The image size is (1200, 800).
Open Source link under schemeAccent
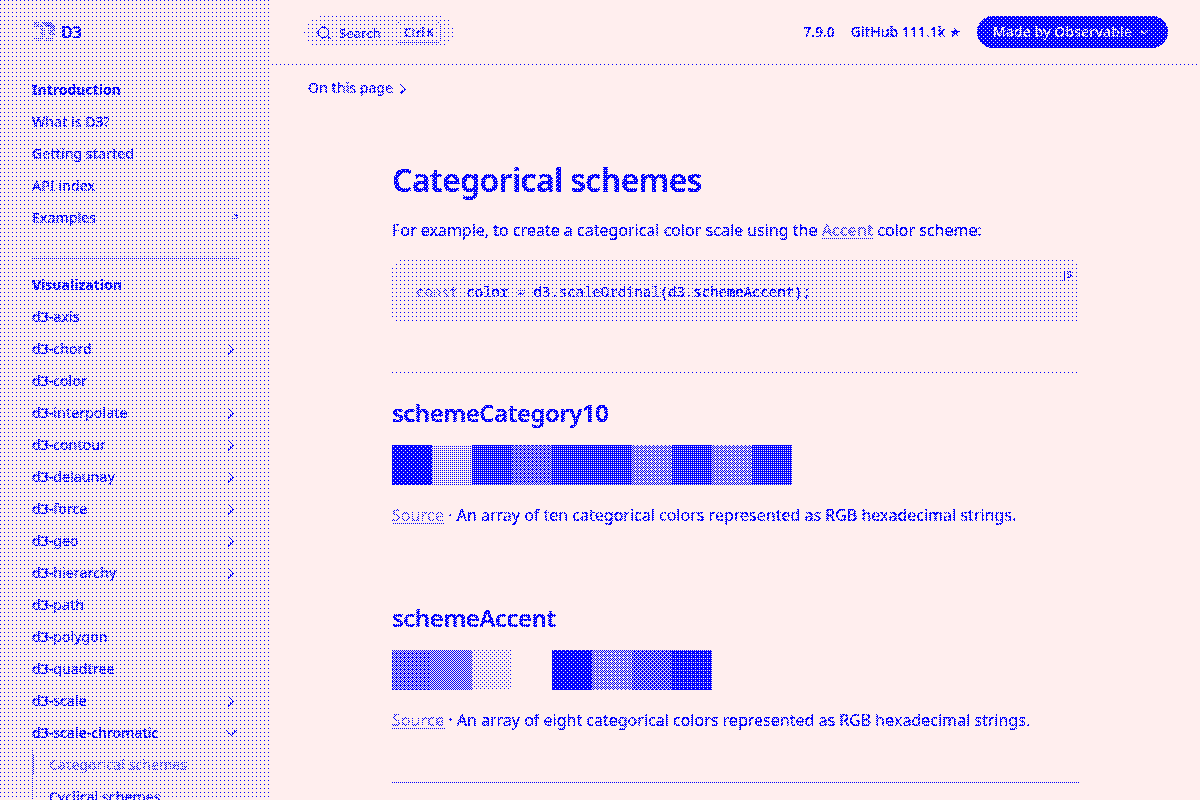[x=418, y=721]
